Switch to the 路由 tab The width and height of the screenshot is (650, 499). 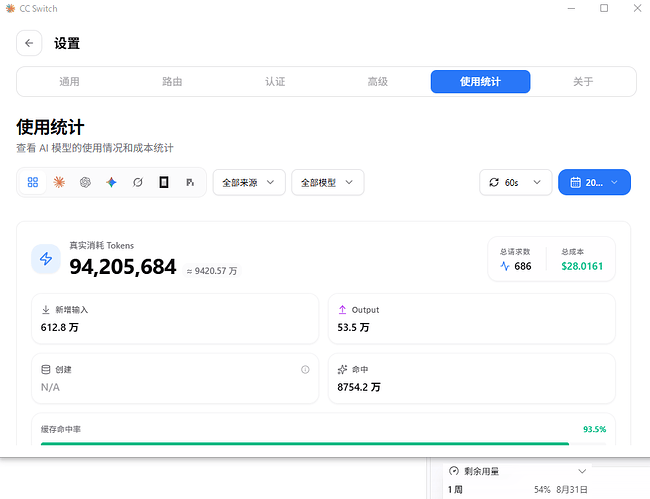(x=172, y=82)
